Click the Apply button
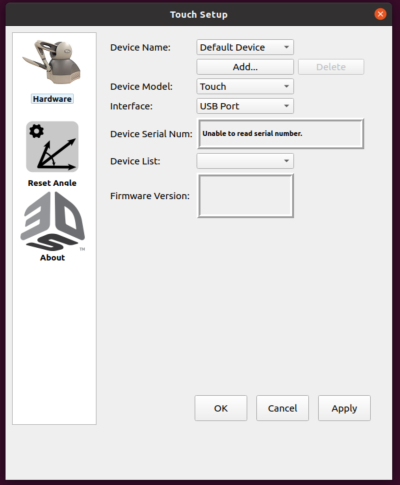Viewport: 400px width, 485px height. click(344, 408)
